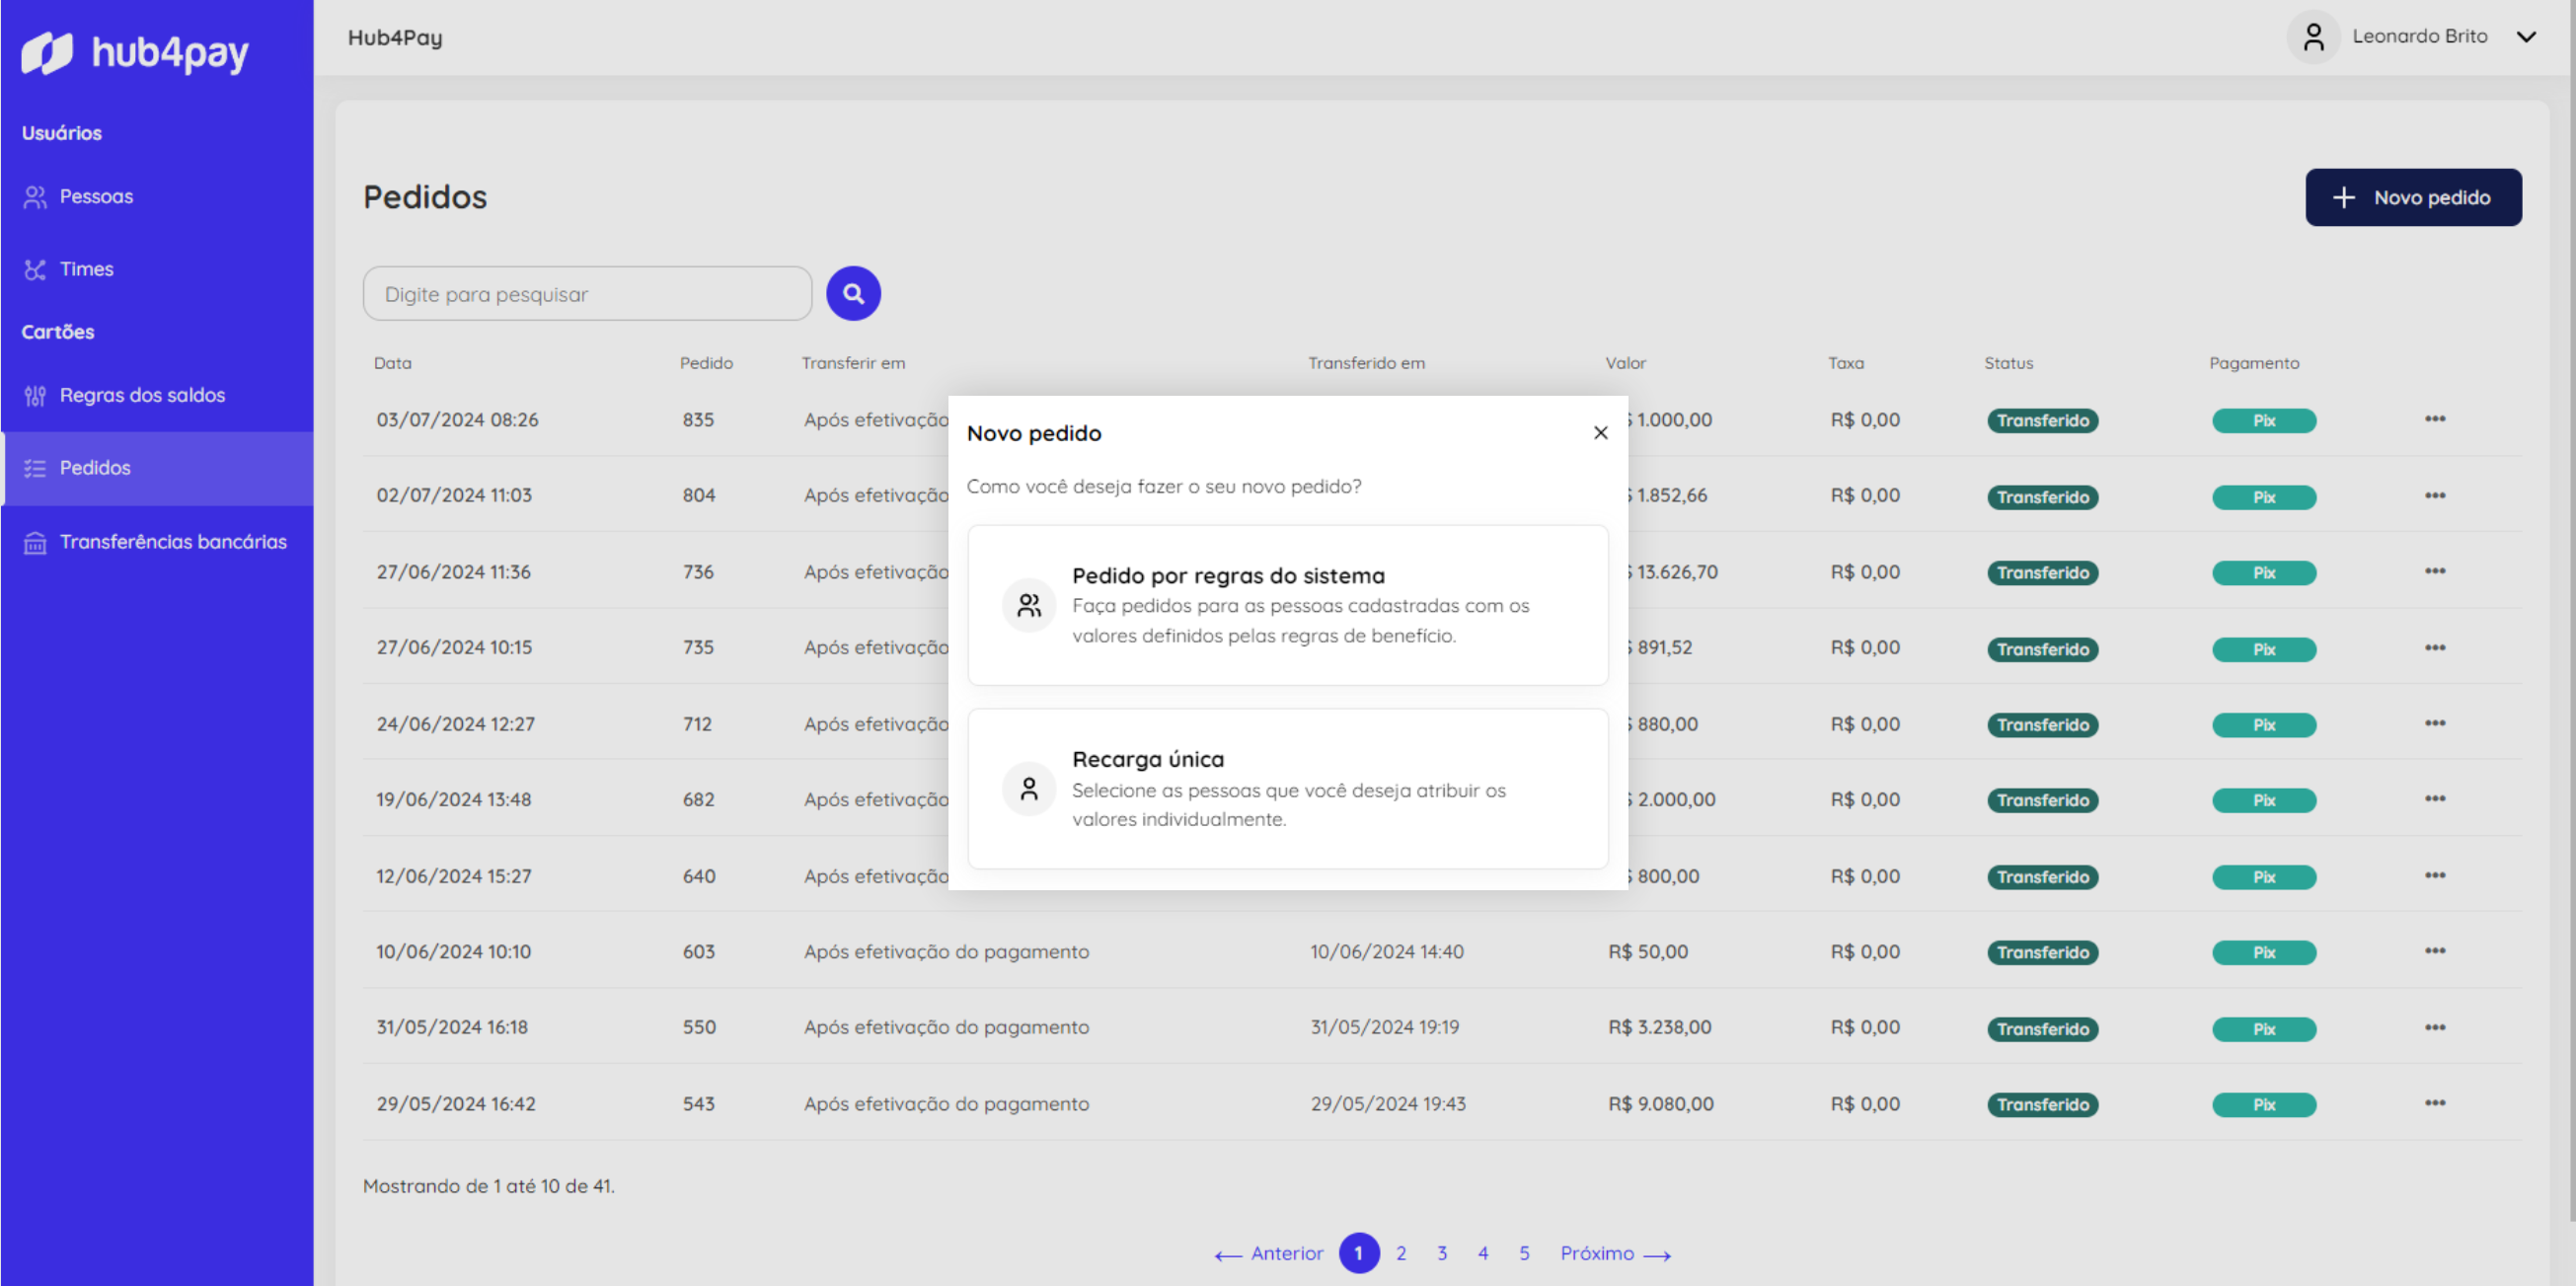Click Transferido badge for order 682
The height and width of the screenshot is (1286, 2576).
coord(2042,801)
